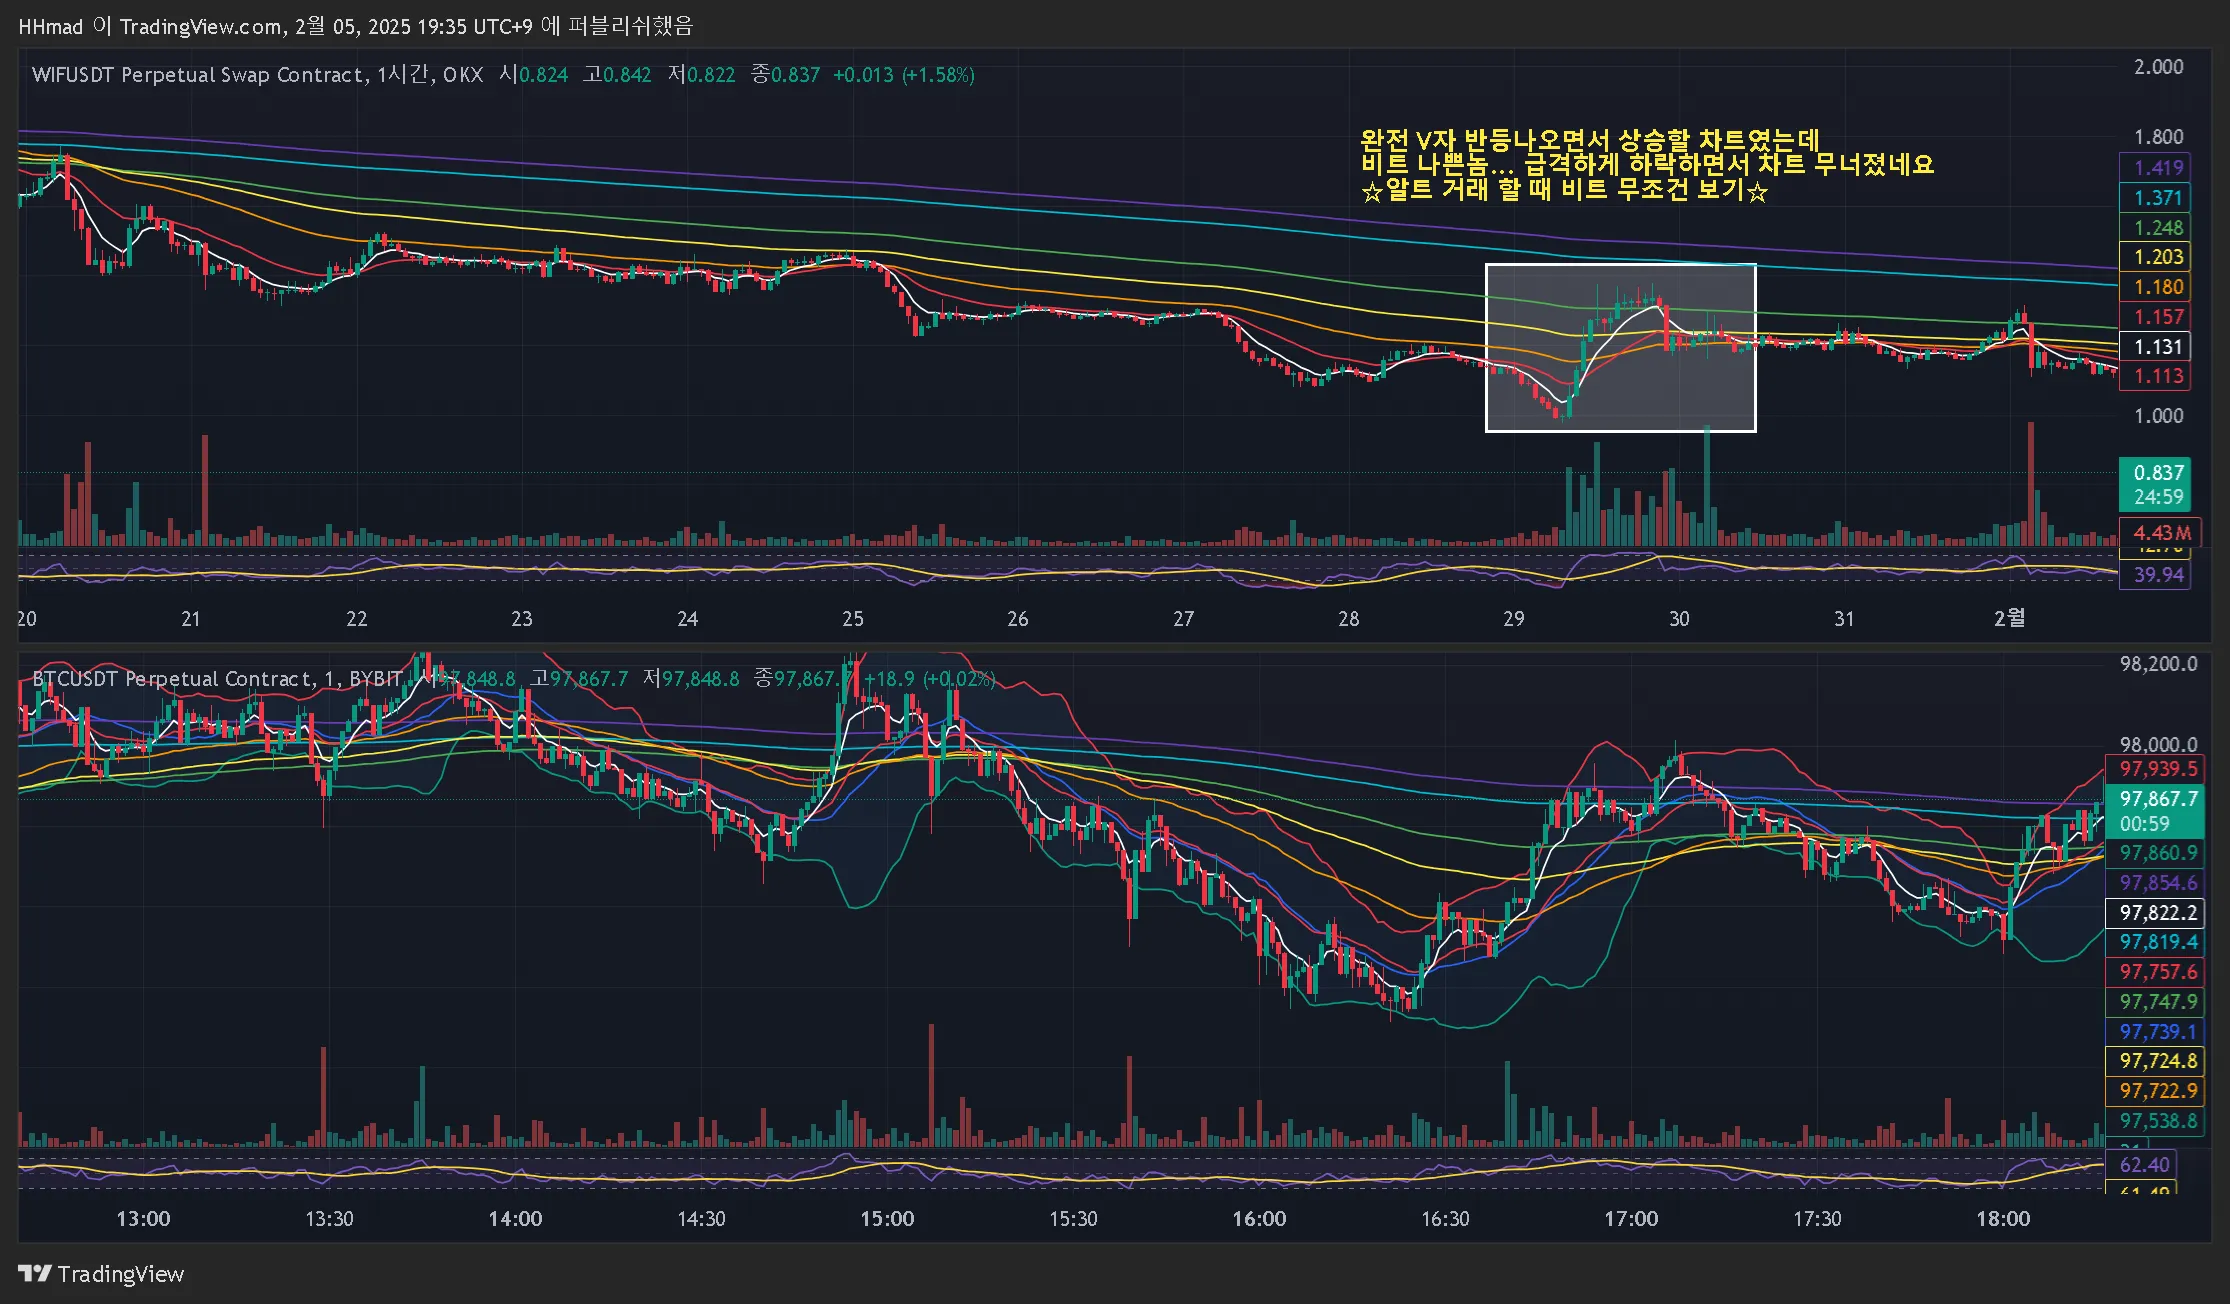Screen dimensions: 2230x1304
Task: Click date label 29 on WIF time axis
Action: tap(1514, 619)
